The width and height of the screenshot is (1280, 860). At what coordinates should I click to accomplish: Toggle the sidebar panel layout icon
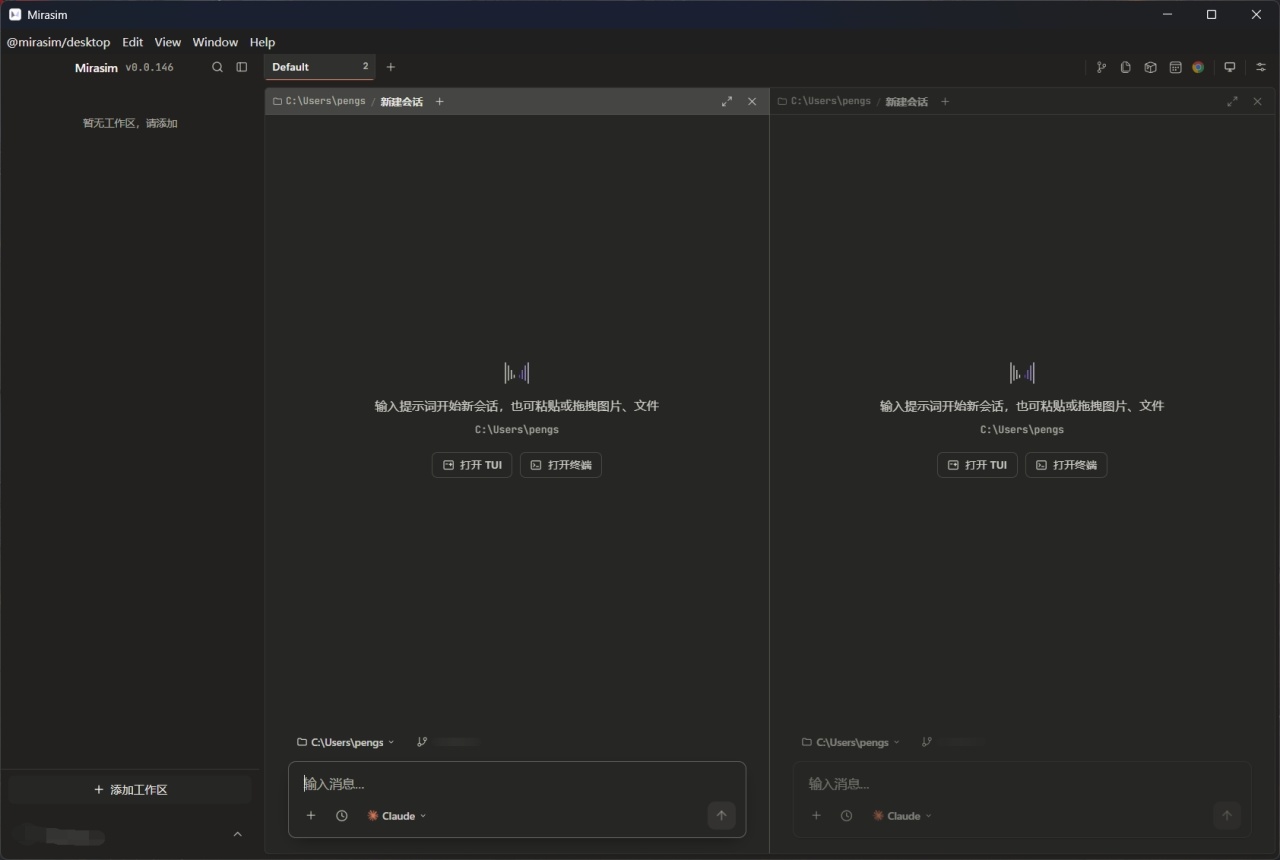coord(241,67)
